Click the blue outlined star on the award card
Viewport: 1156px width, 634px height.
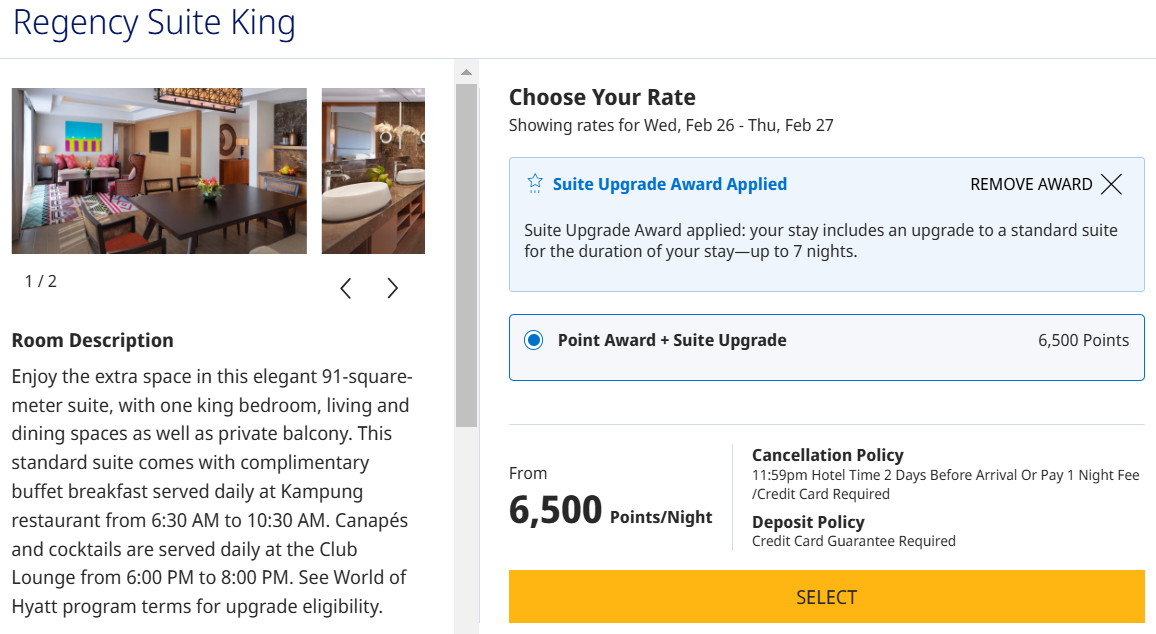pyautogui.click(x=535, y=184)
